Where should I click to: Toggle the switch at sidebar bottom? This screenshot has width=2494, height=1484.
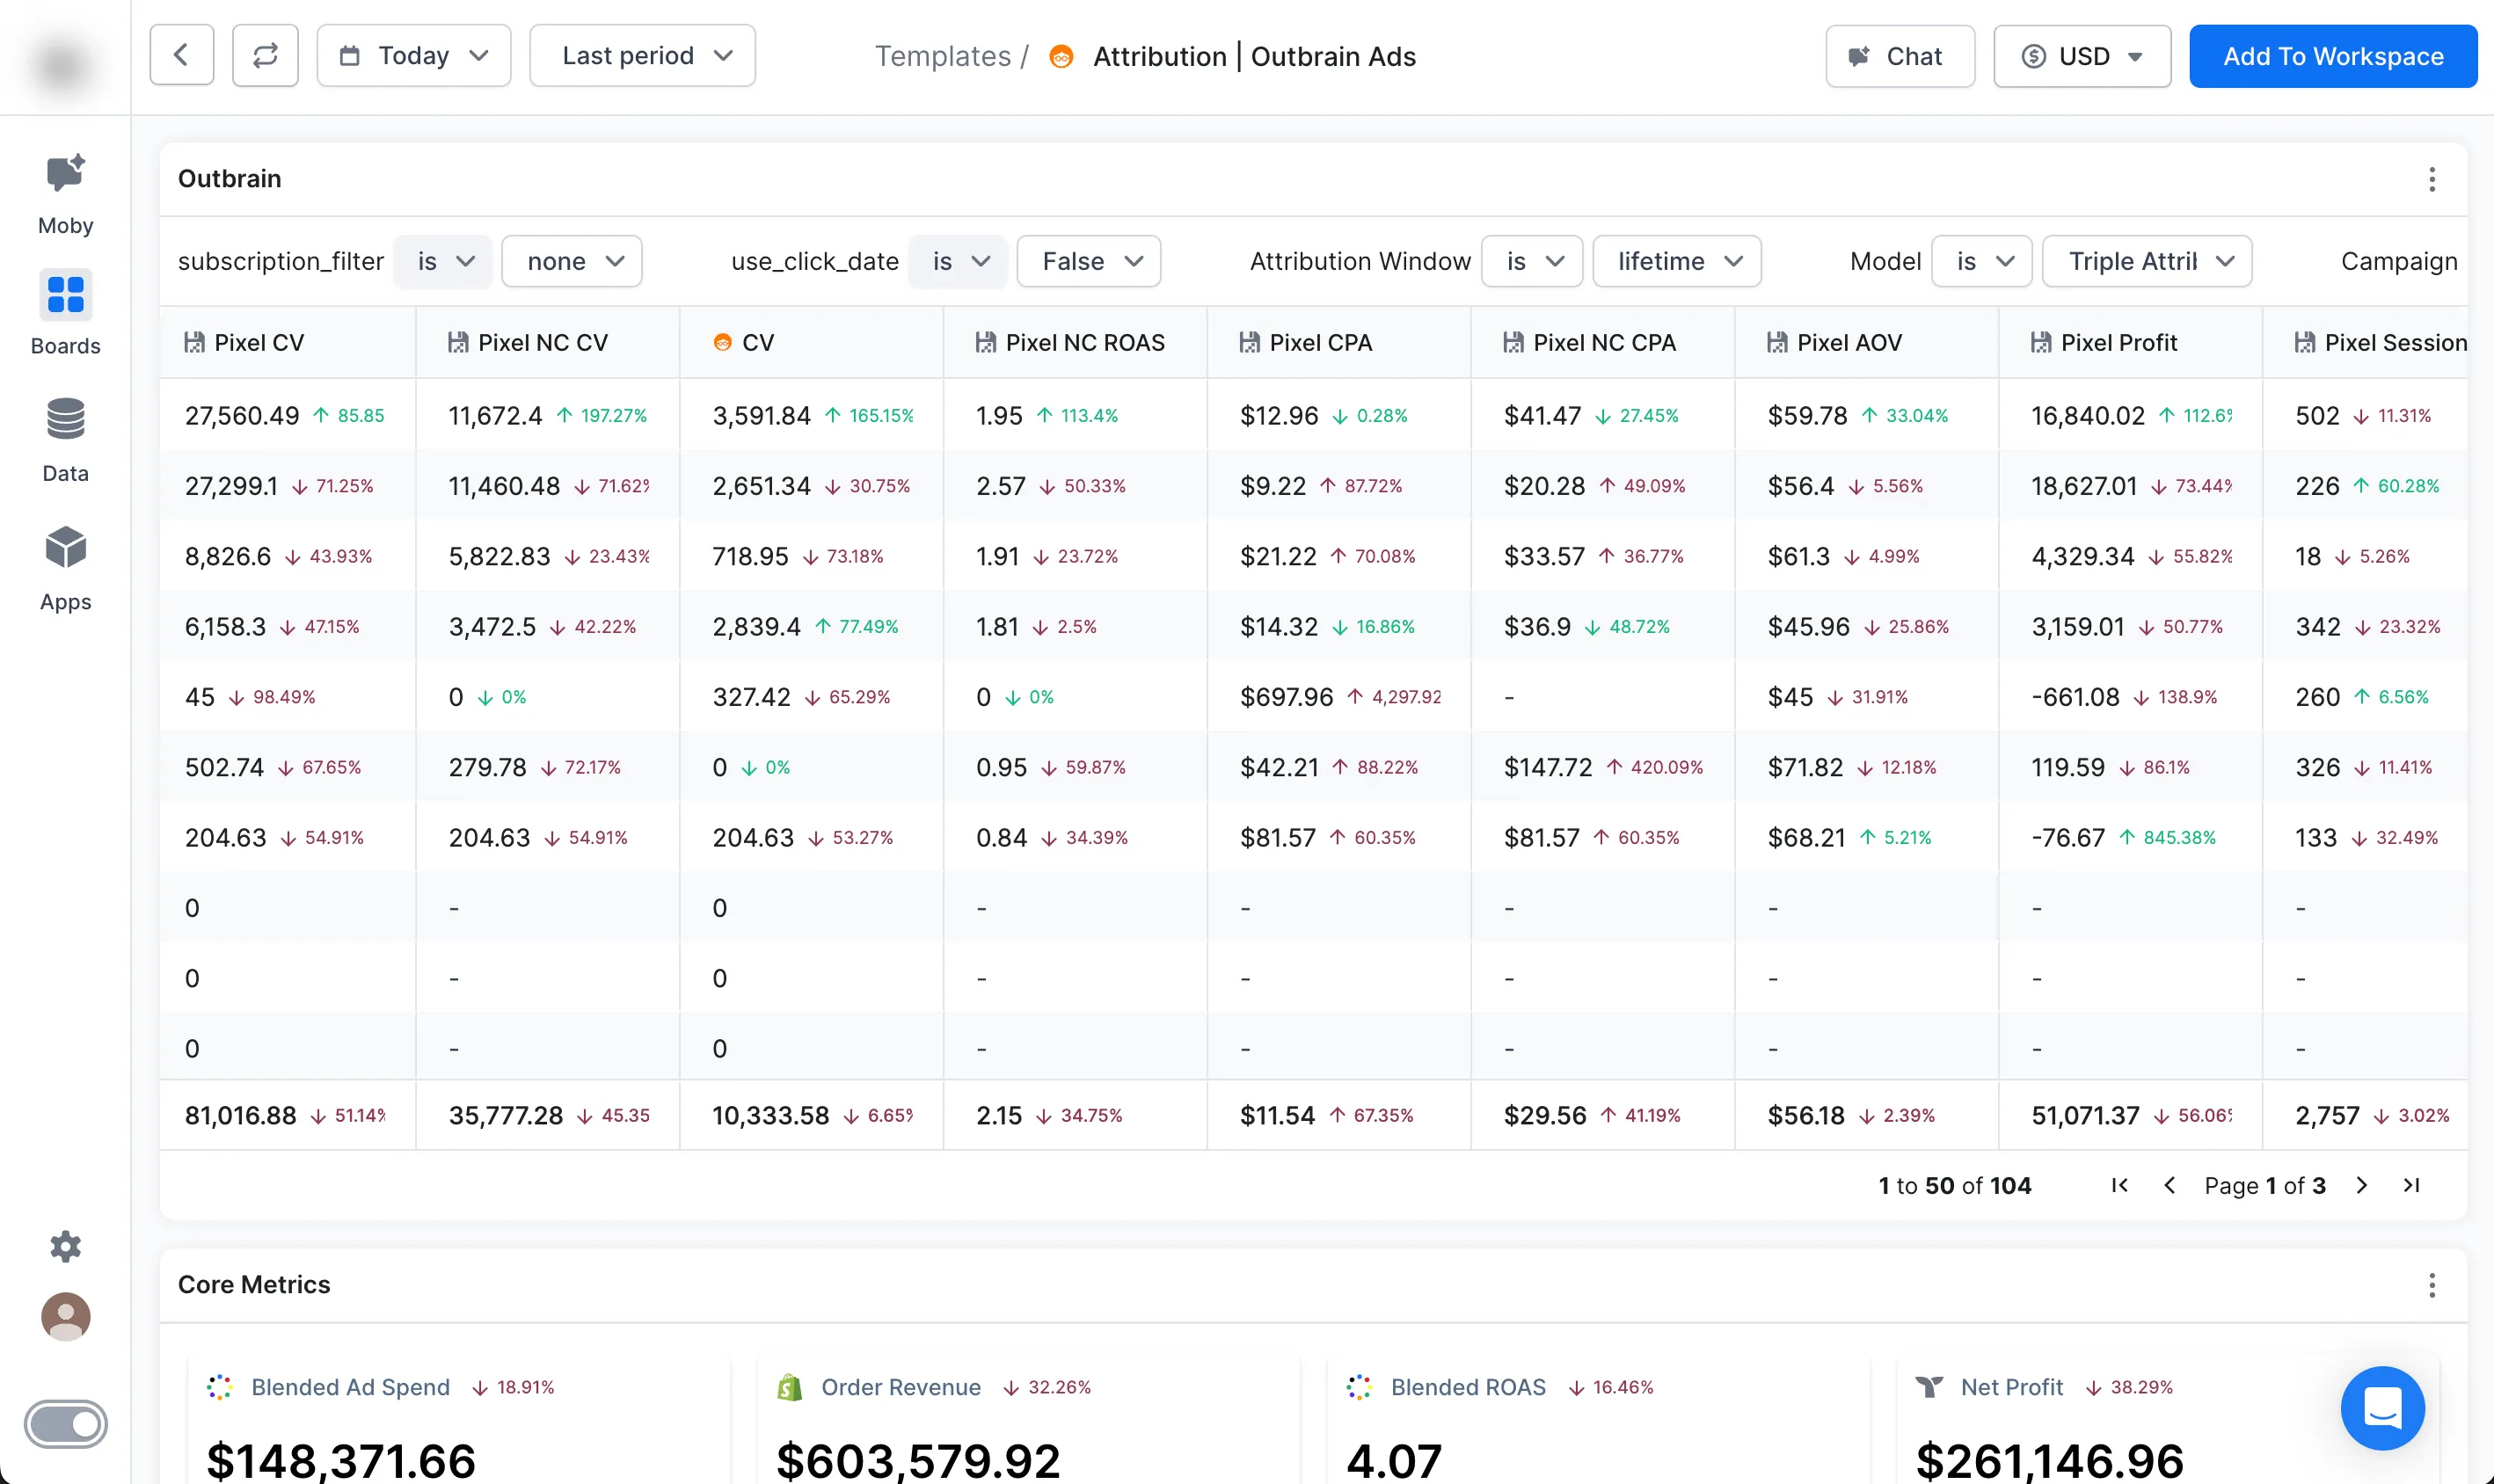pos(65,1424)
